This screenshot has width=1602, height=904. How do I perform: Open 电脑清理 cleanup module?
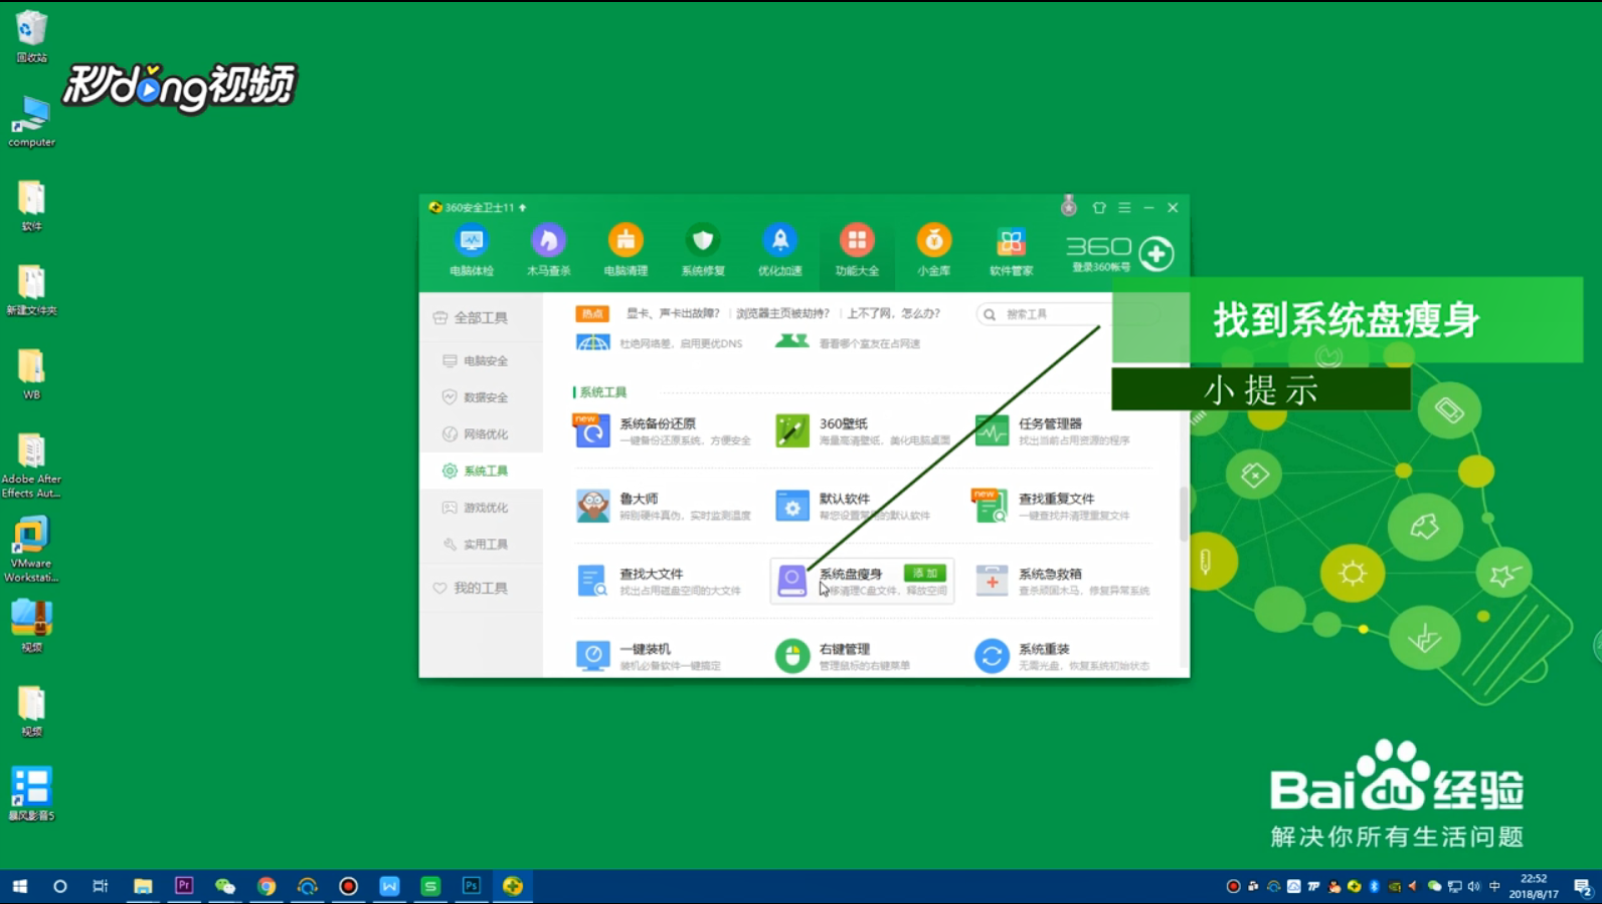[x=625, y=250]
